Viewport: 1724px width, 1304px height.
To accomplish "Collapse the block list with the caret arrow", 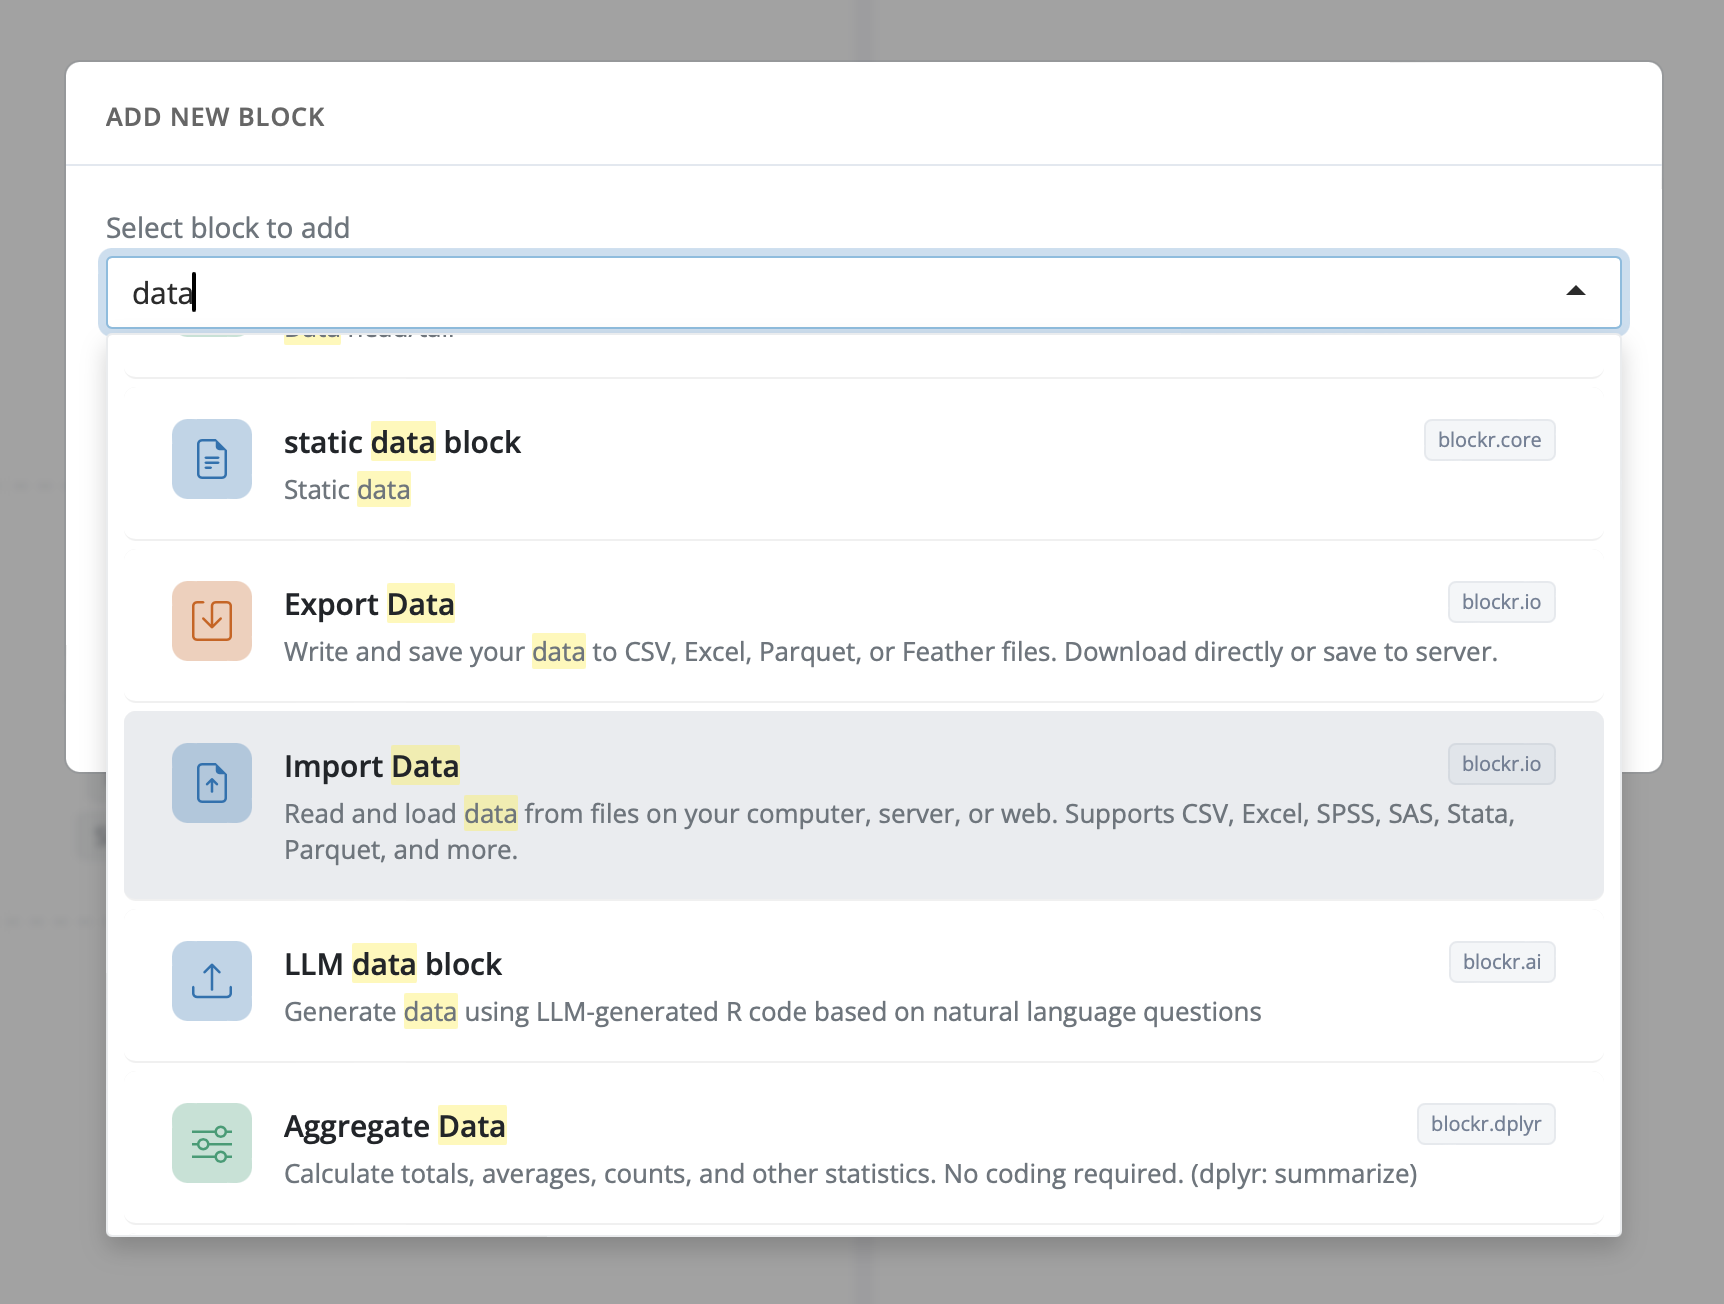I will coord(1575,291).
